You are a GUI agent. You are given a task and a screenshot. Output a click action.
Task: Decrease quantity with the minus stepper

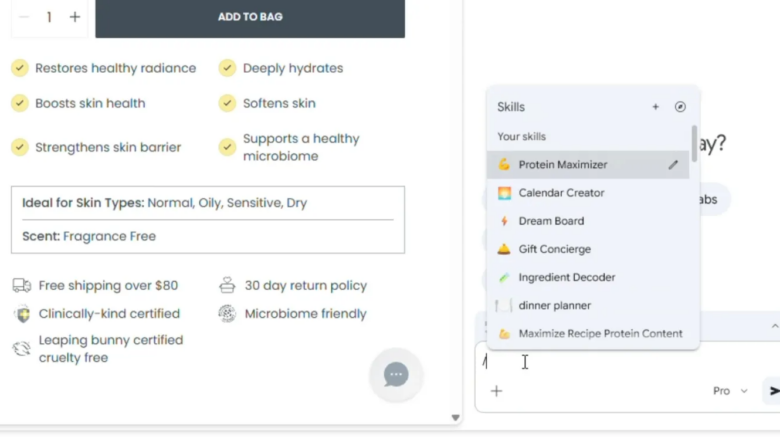[x=23, y=17]
